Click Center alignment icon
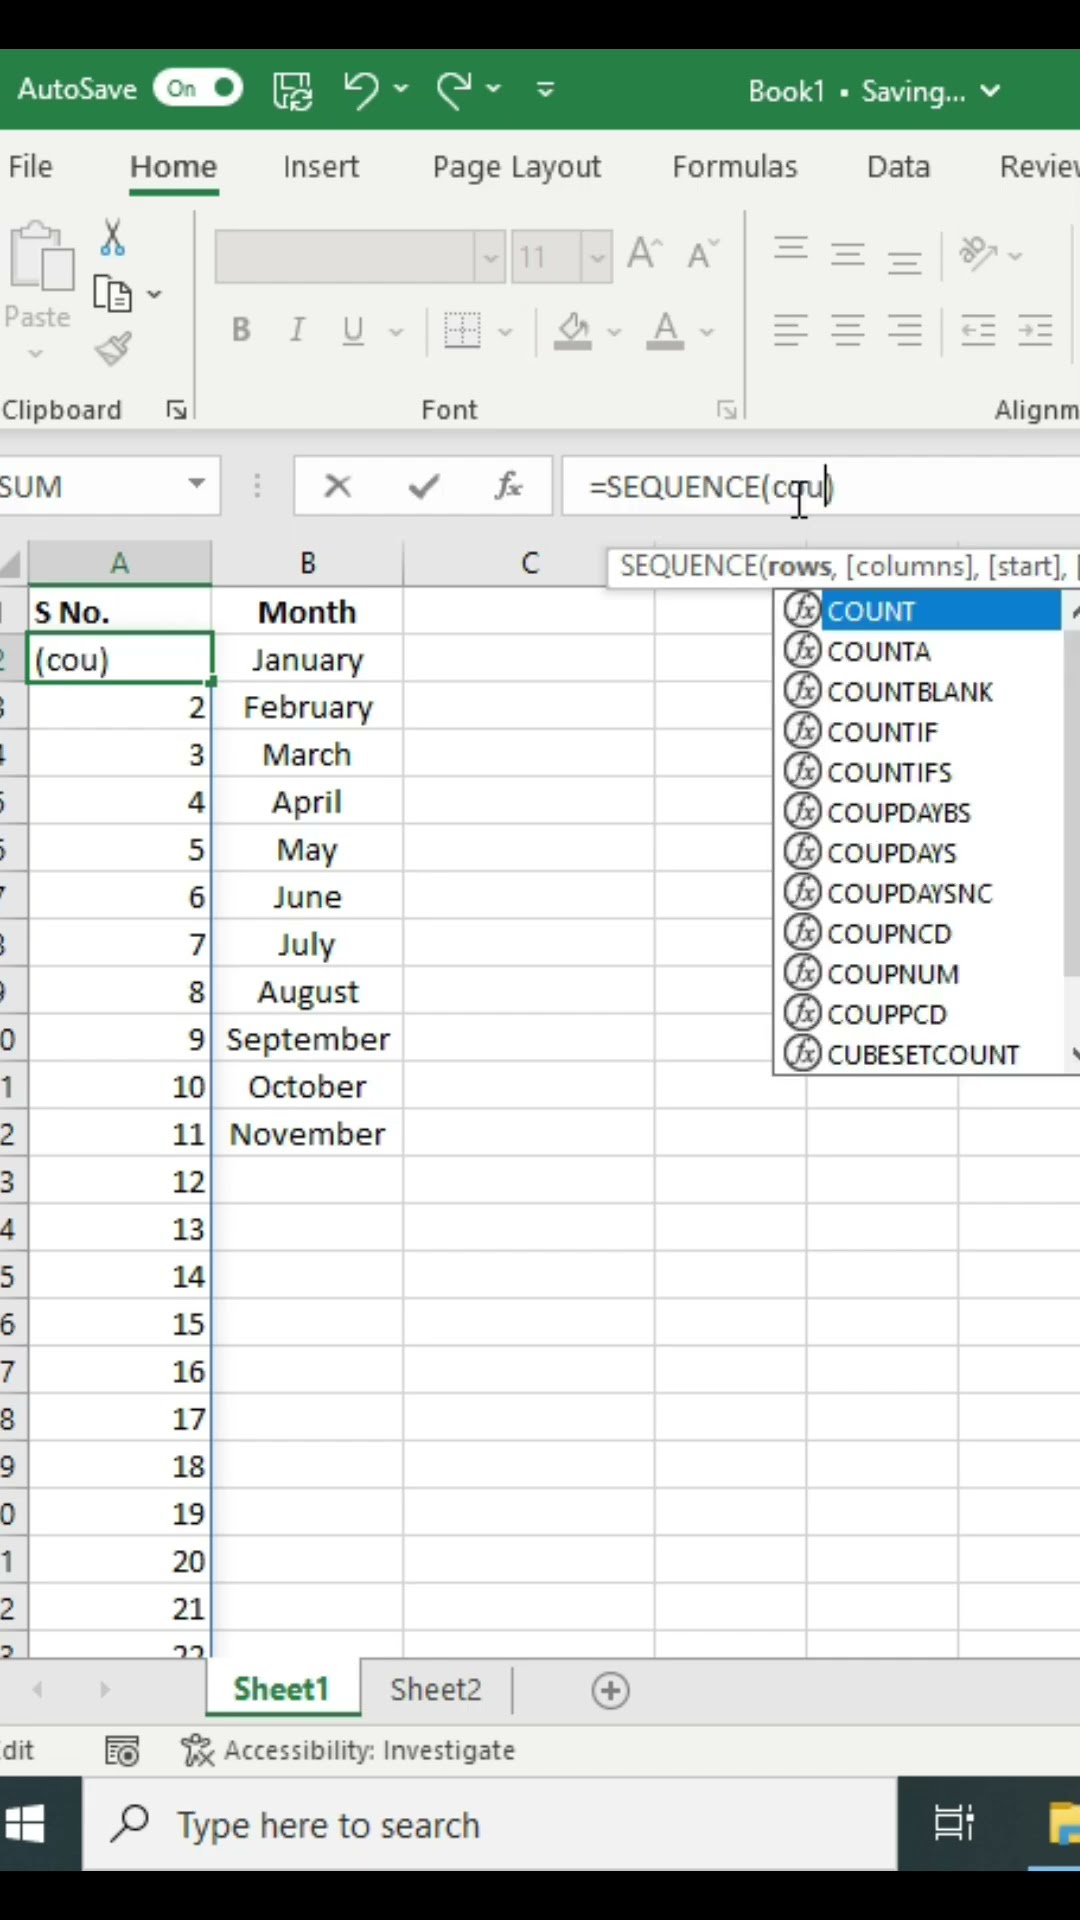Viewport: 1080px width, 1920px height. click(848, 329)
